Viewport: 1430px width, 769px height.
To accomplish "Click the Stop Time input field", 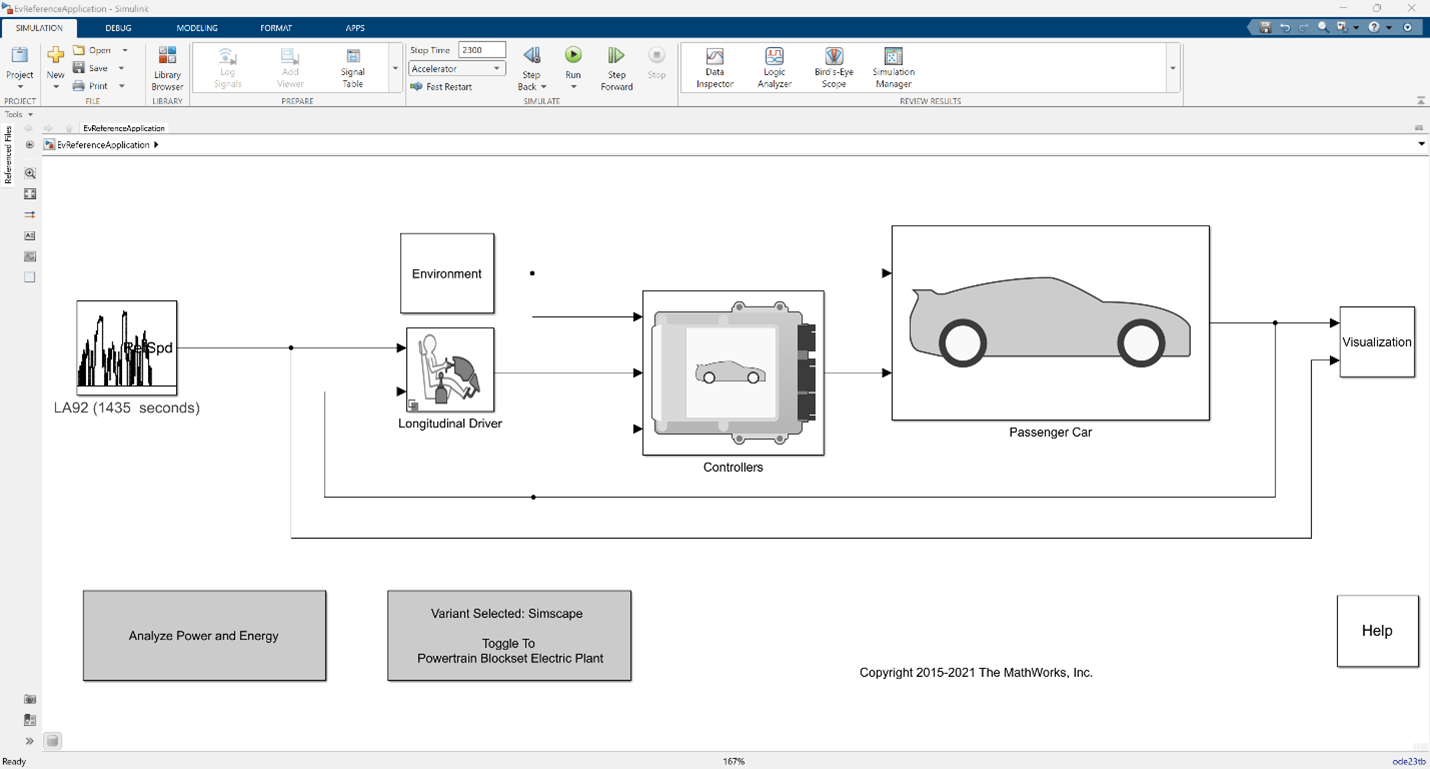I will [482, 50].
